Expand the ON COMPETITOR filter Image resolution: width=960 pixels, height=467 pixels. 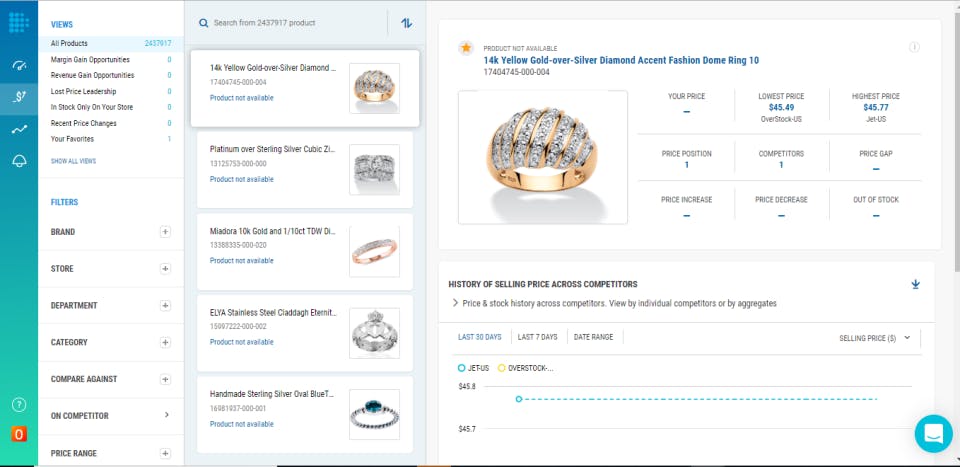click(166, 415)
